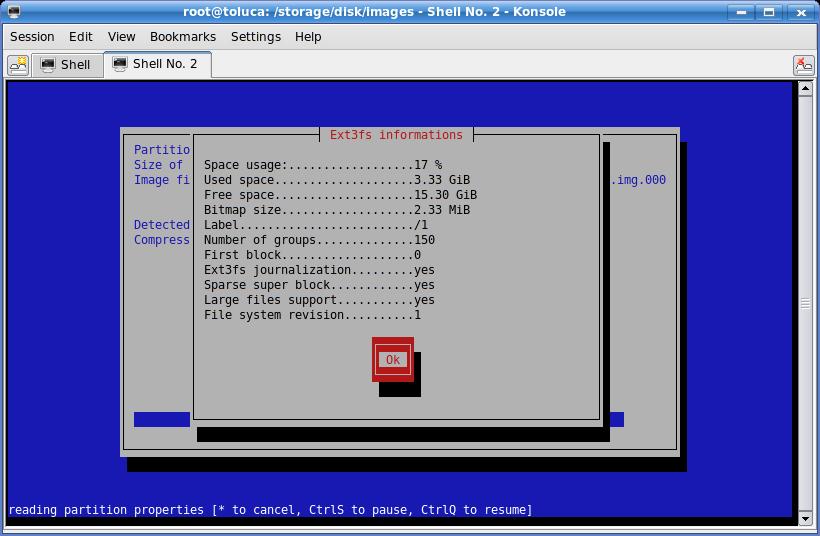Click the Konsole window menu icon in title bar
The width and height of the screenshot is (820, 536).
(14, 12)
